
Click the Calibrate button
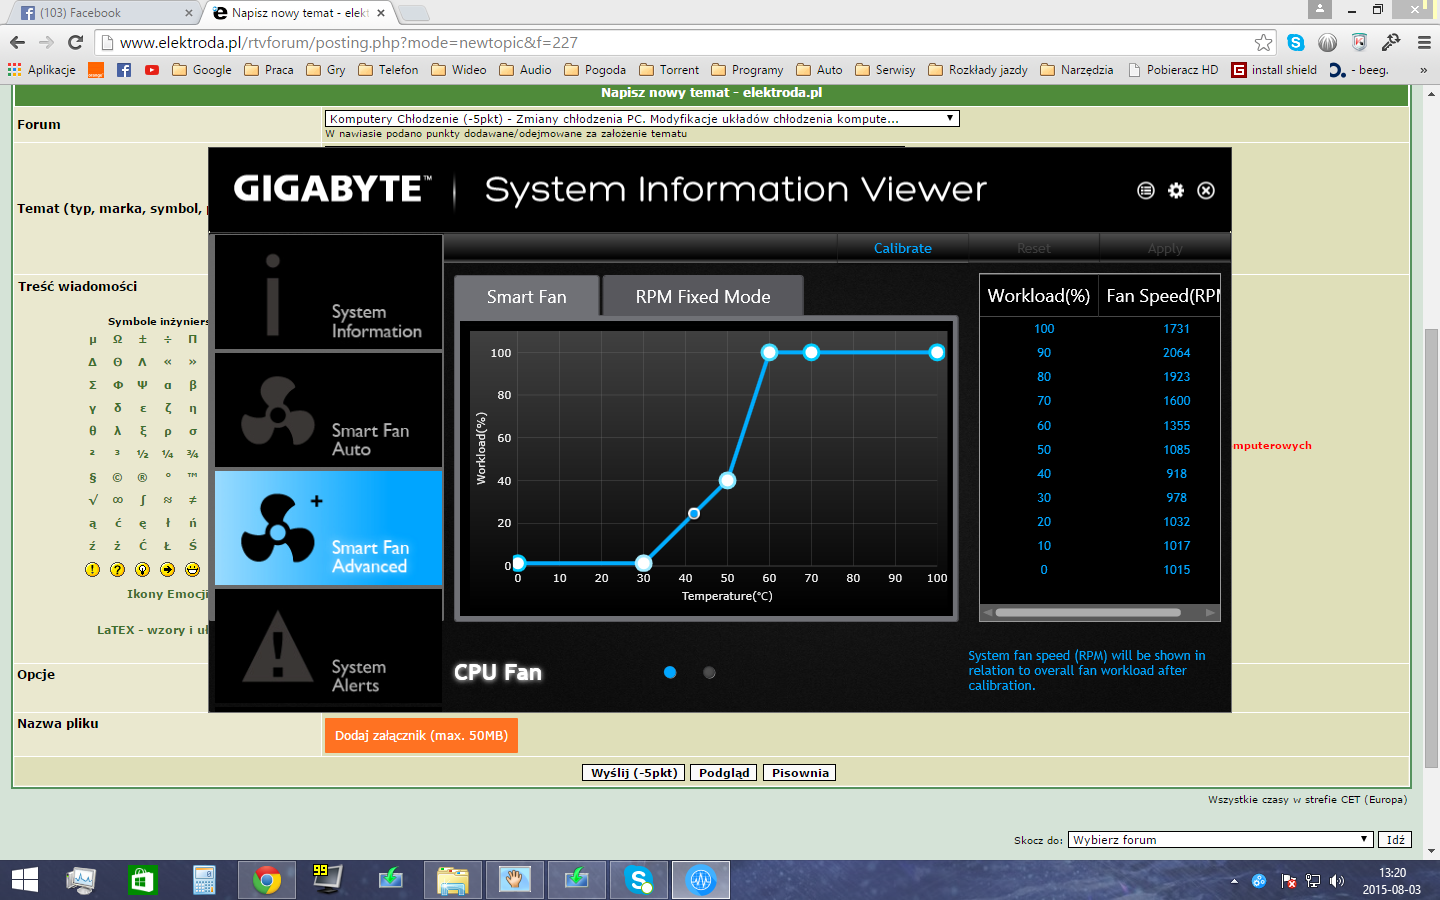[903, 248]
